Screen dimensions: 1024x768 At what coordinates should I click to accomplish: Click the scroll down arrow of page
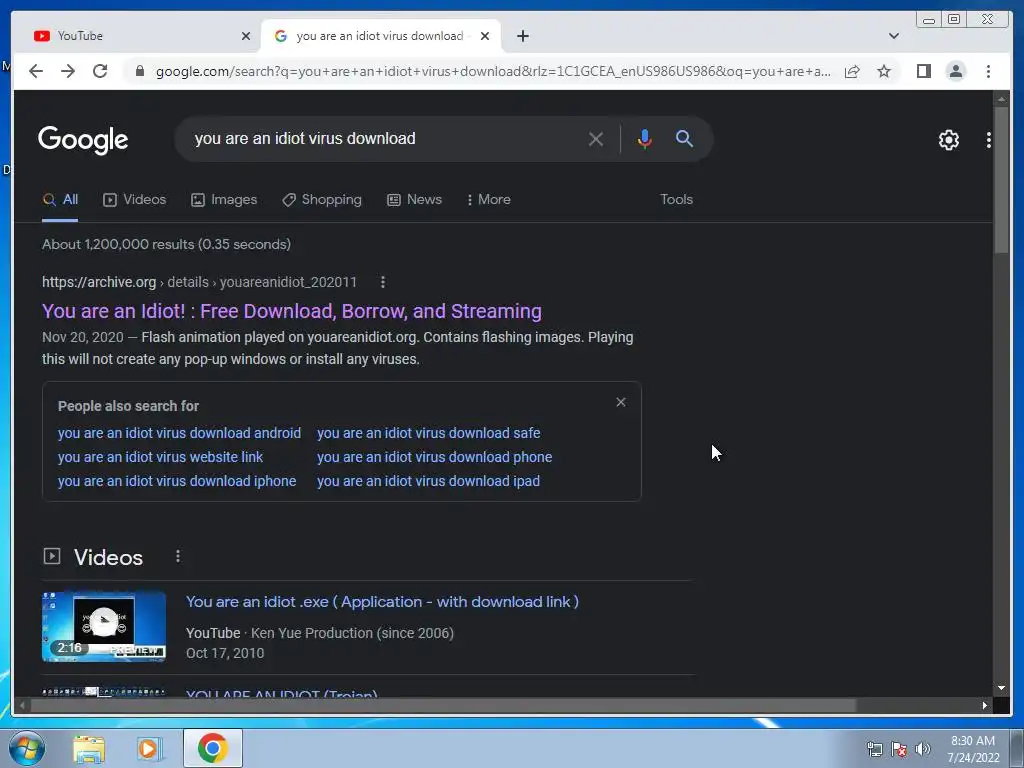1001,688
